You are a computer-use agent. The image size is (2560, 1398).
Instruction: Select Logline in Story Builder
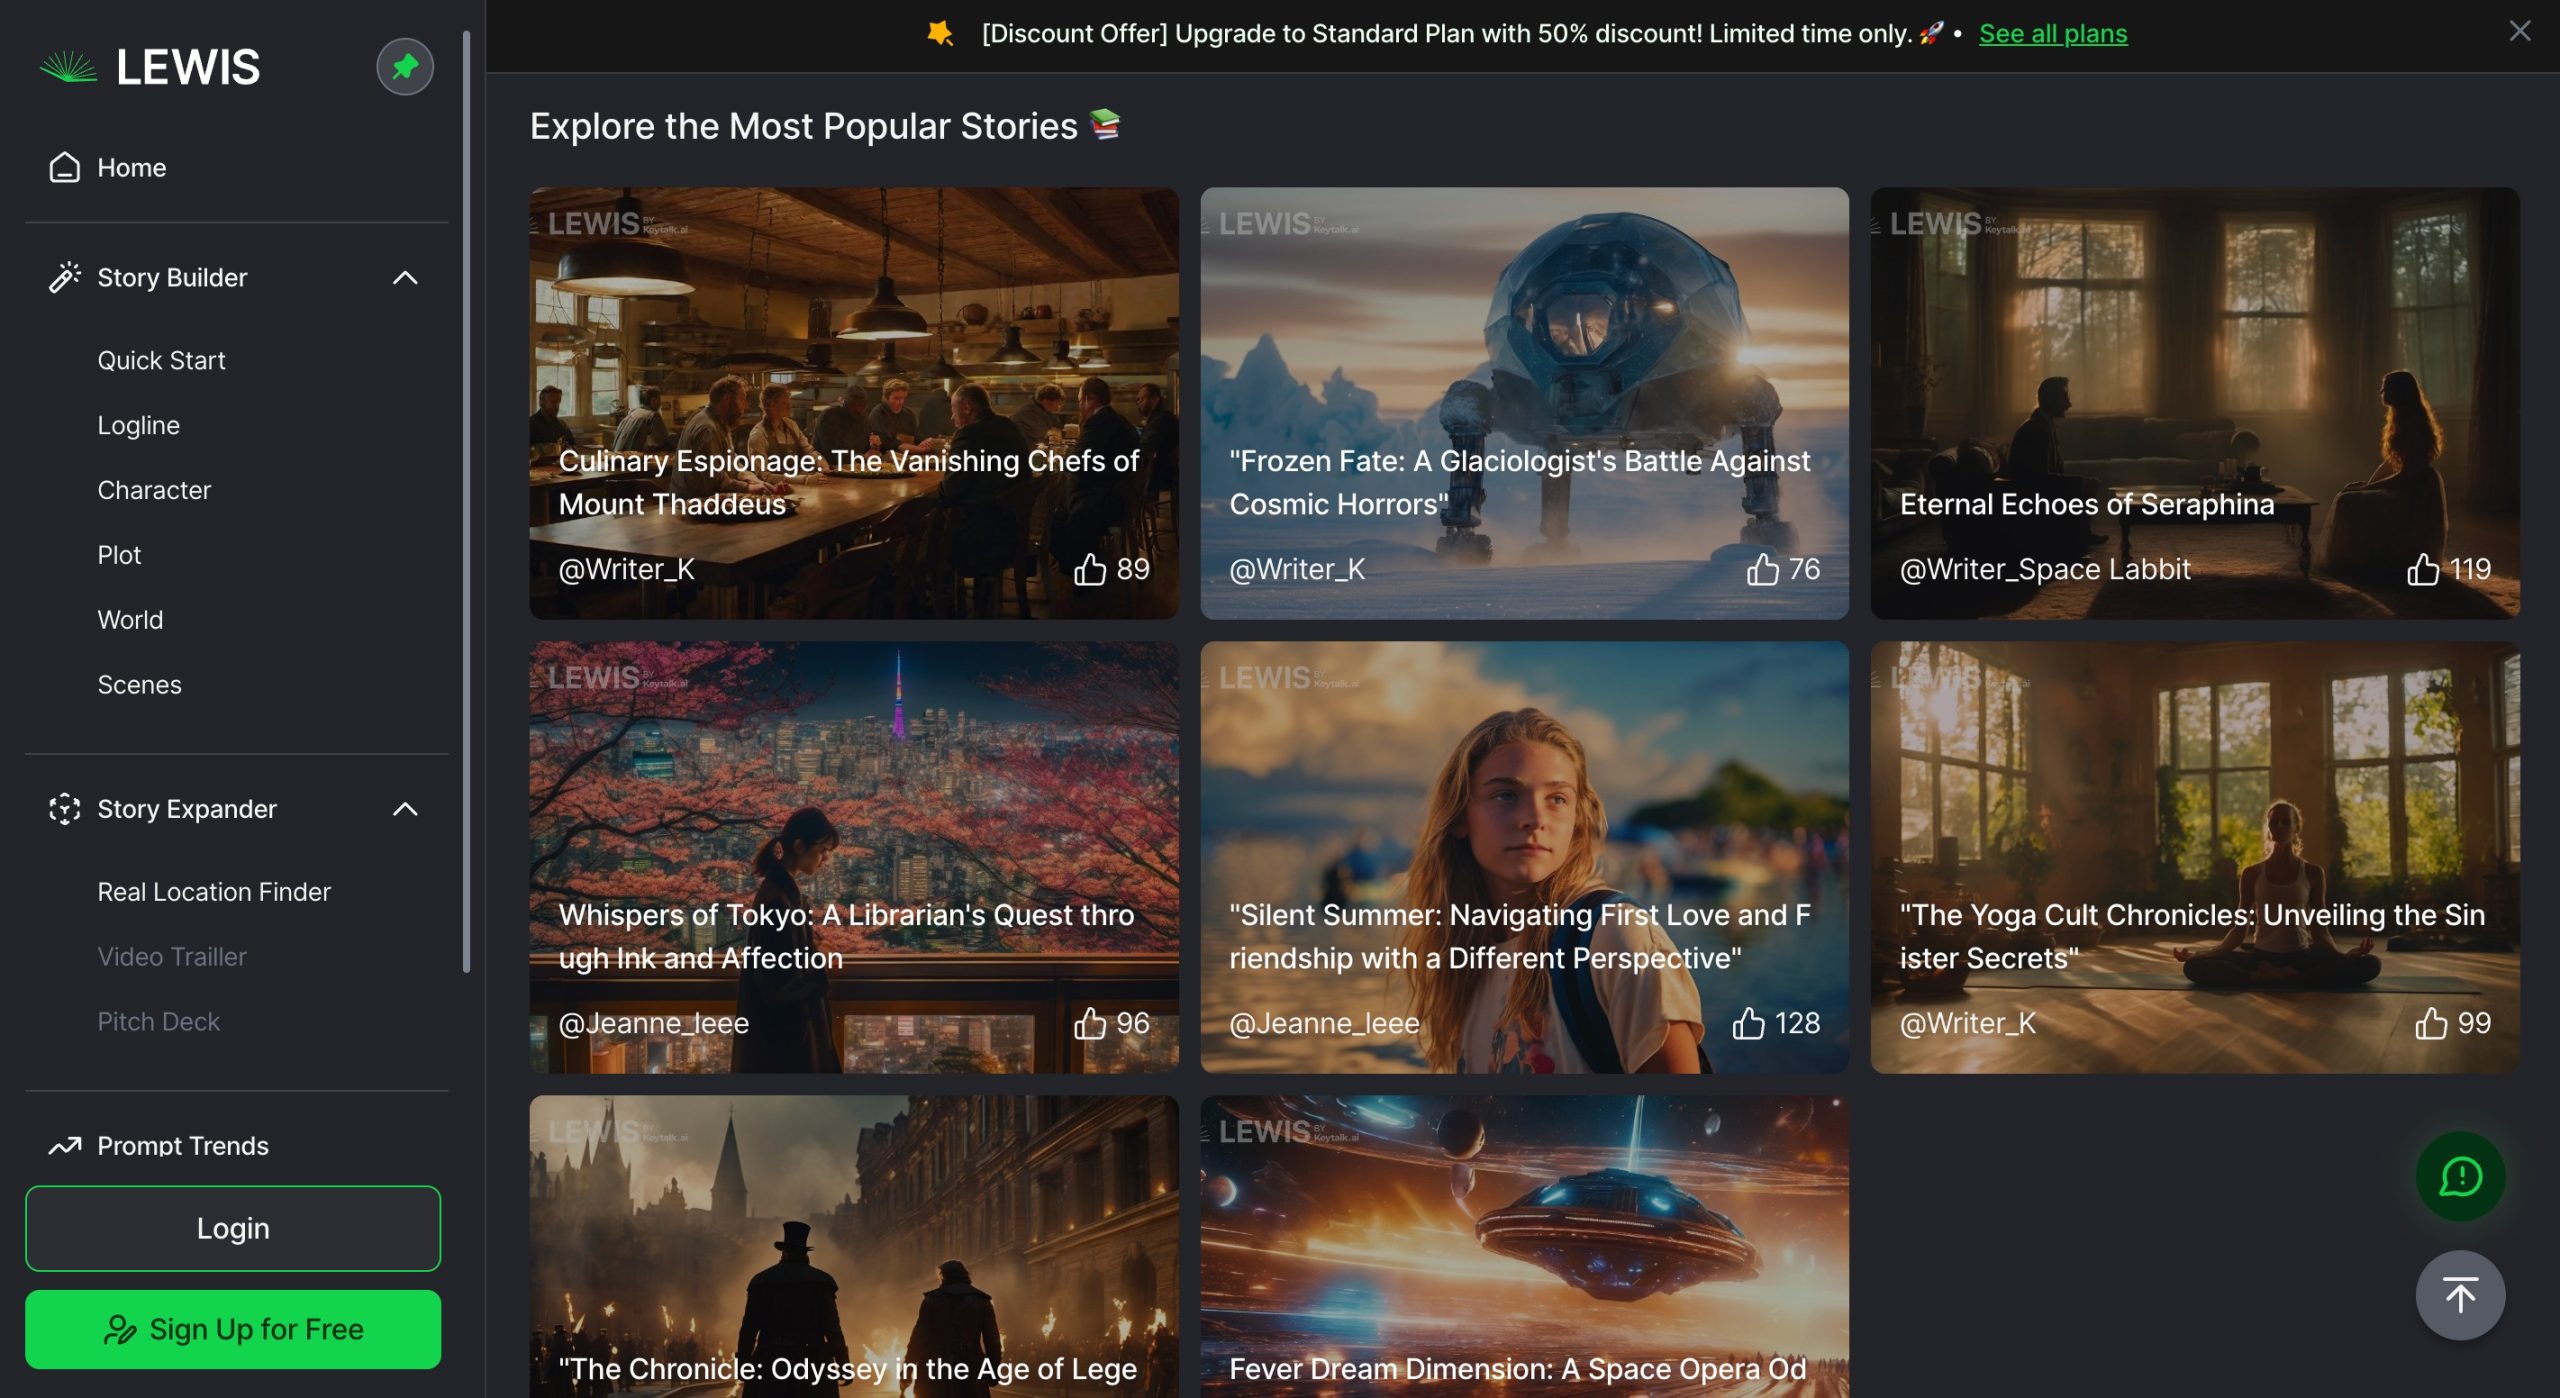pos(138,425)
